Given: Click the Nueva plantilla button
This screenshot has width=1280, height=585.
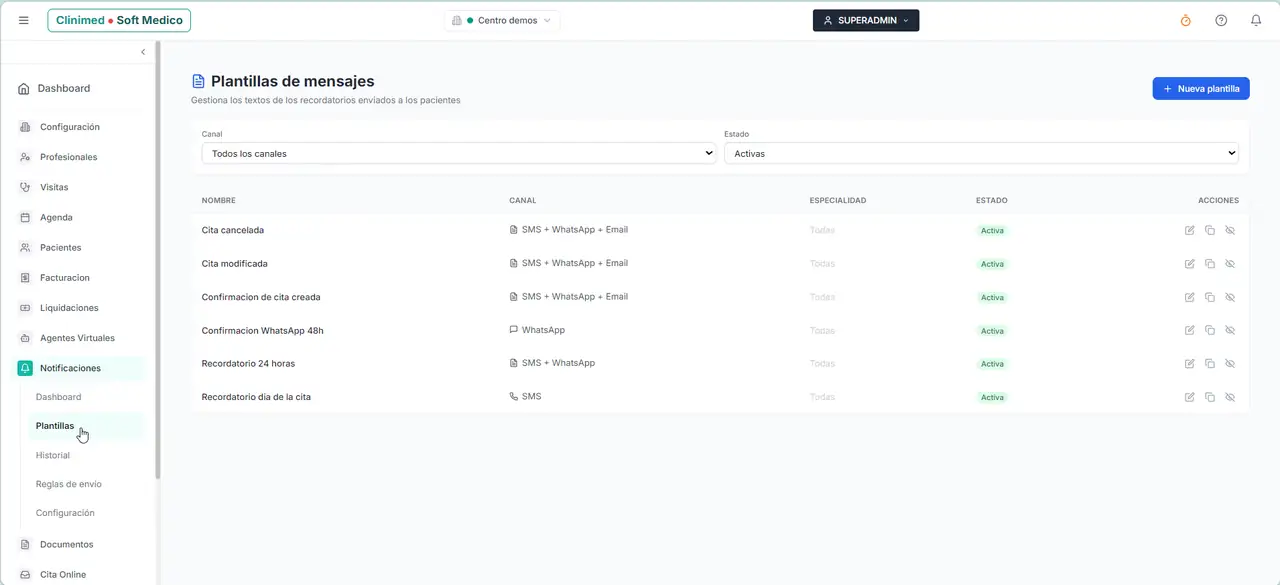Looking at the screenshot, I should tap(1201, 89).
